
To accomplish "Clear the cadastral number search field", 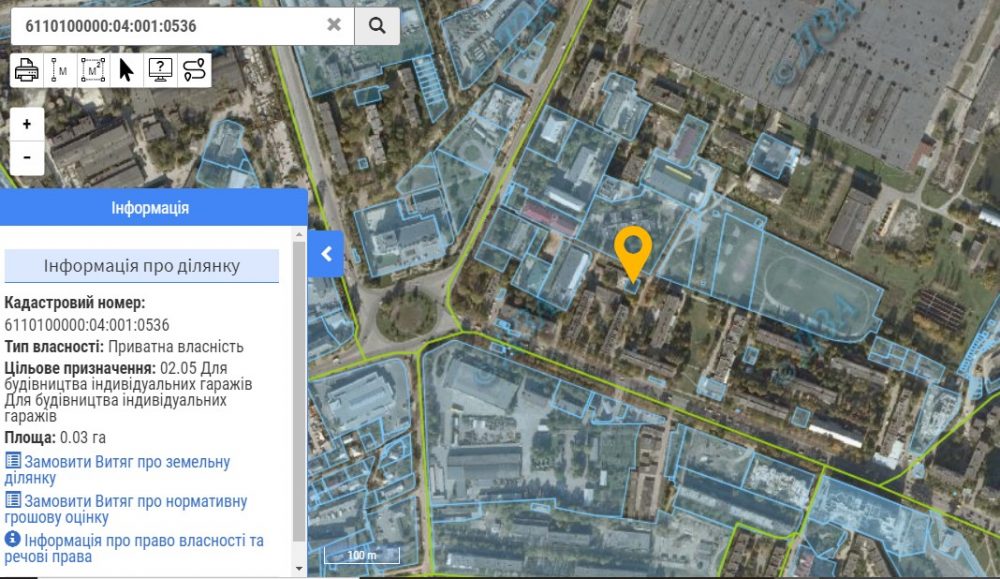I will pyautogui.click(x=334, y=25).
